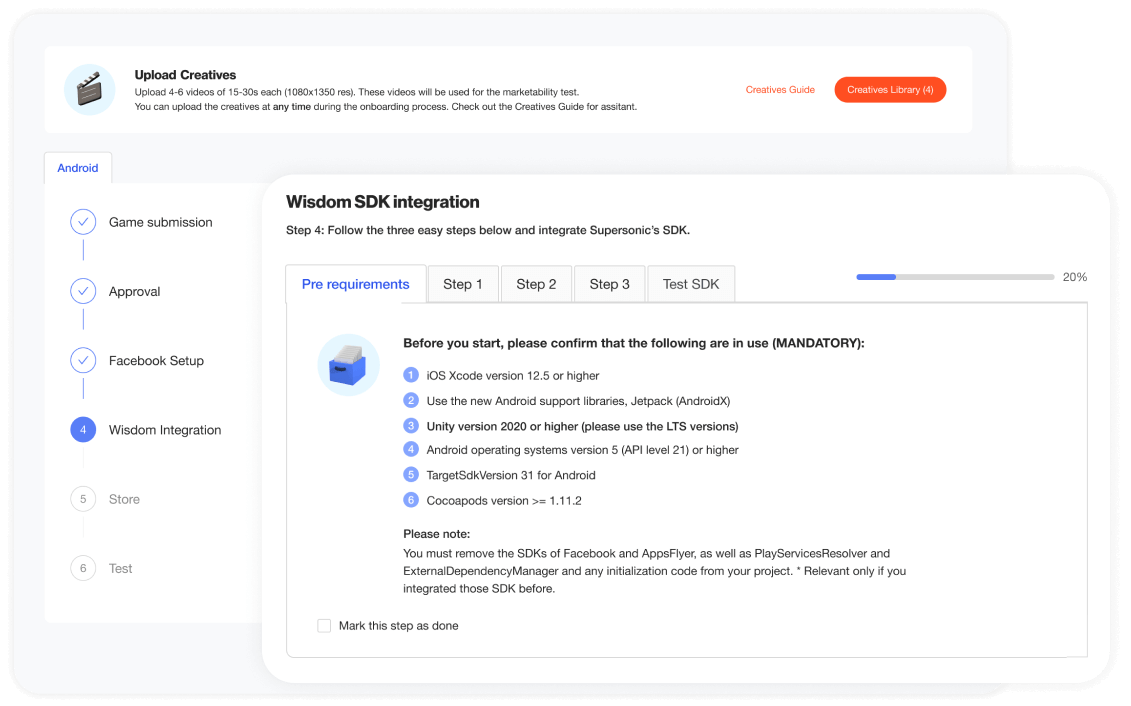1131x706 pixels.
Task: Go to the Step 3 tab
Action: tap(610, 284)
